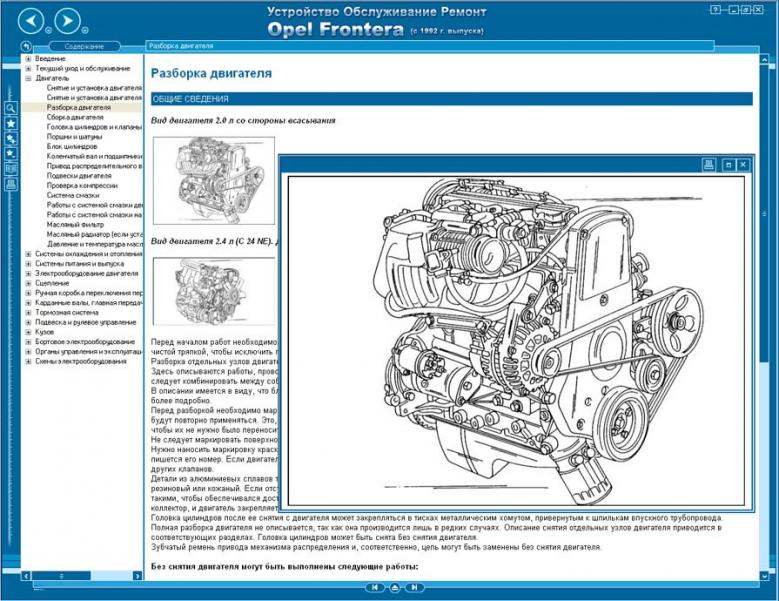Maximize the engine image popup
The width and height of the screenshot is (779, 601).
point(729,164)
